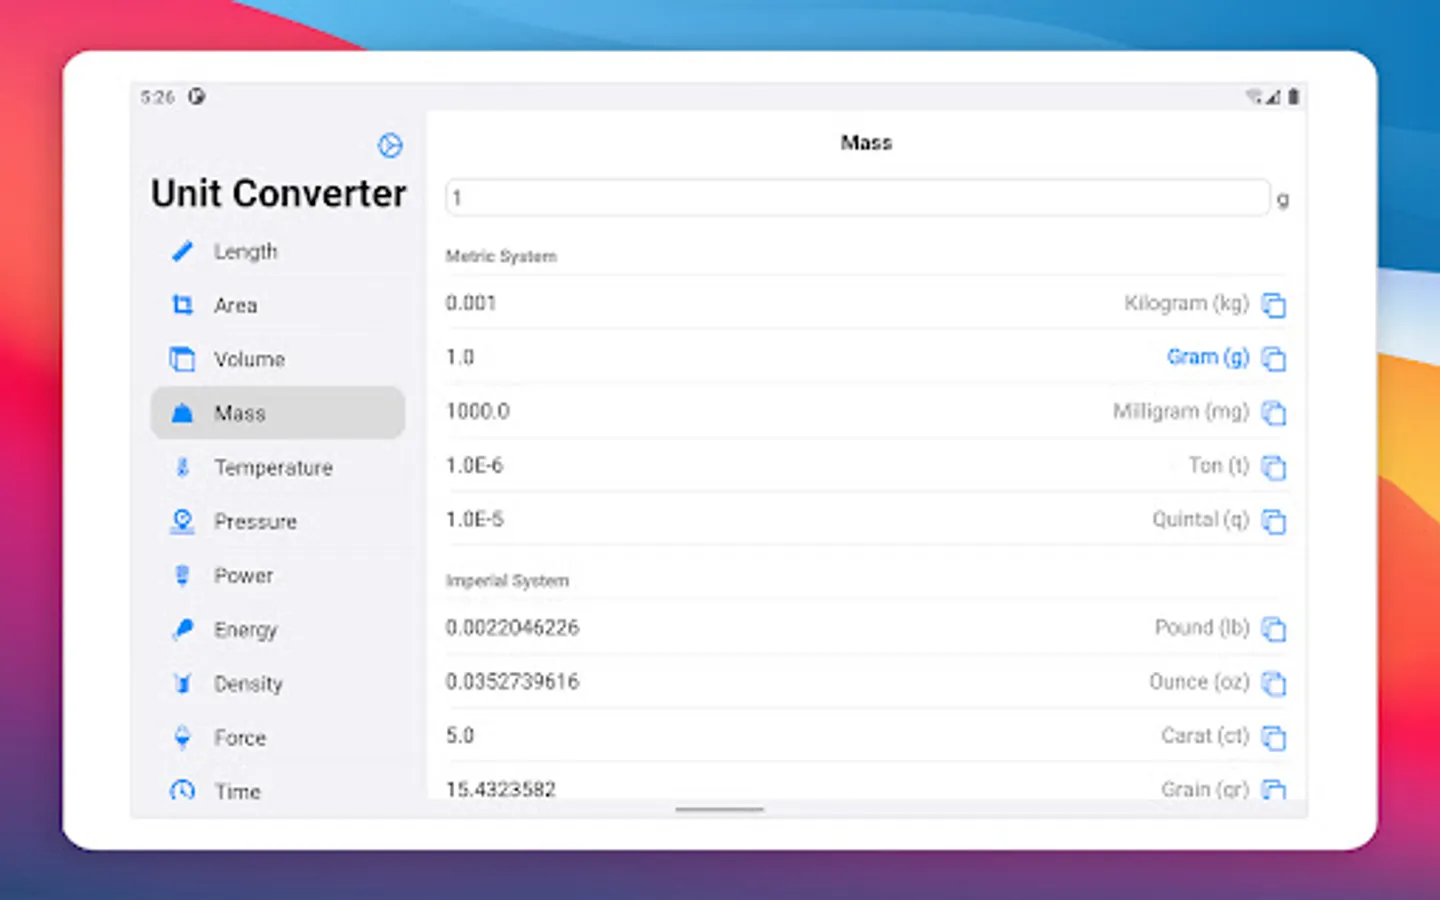Select Milligram (mg) as the unit
The height and width of the screenshot is (900, 1440).
(x=1181, y=411)
